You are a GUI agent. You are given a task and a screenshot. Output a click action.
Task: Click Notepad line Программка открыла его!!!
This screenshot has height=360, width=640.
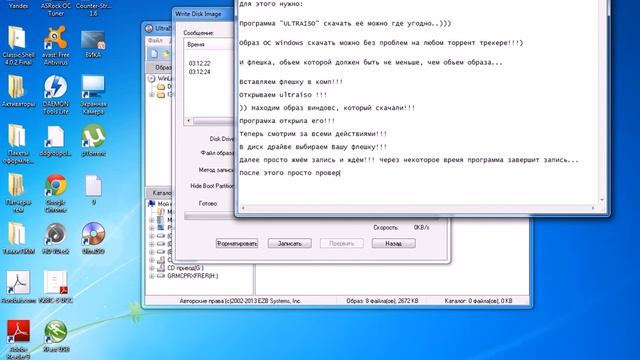[x=287, y=121]
